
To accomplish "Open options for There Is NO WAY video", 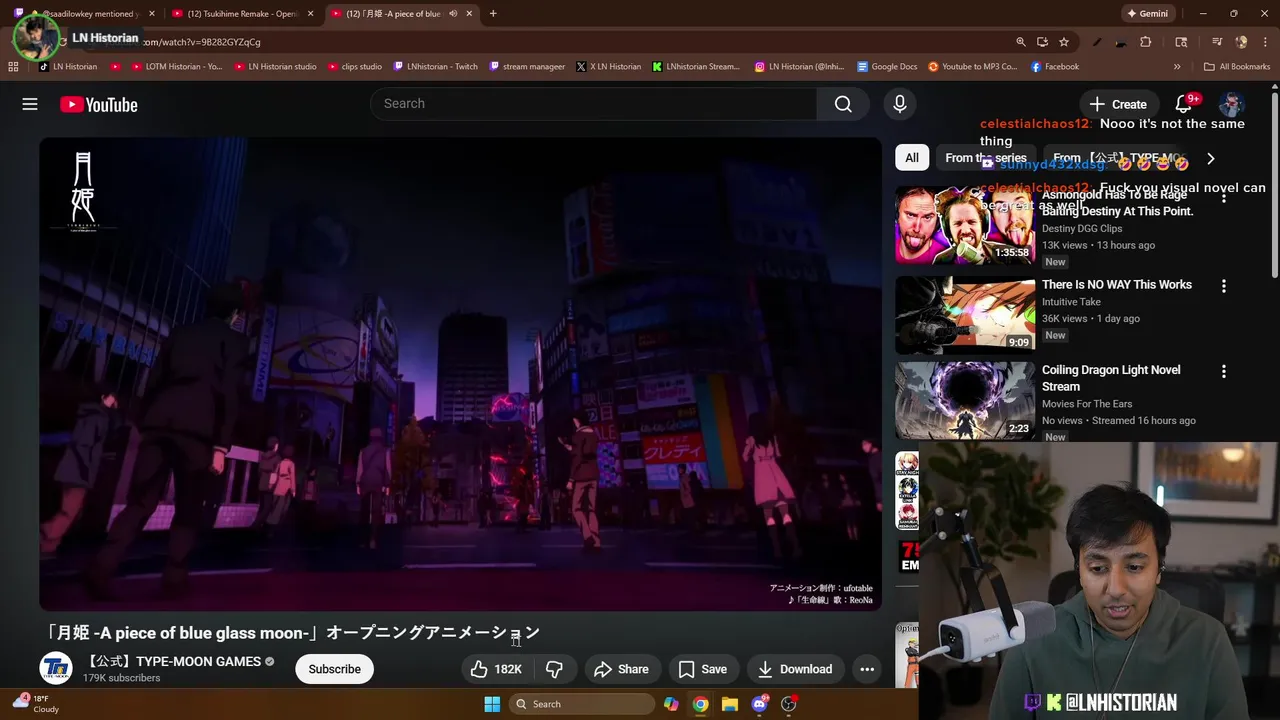I will coord(1223,286).
